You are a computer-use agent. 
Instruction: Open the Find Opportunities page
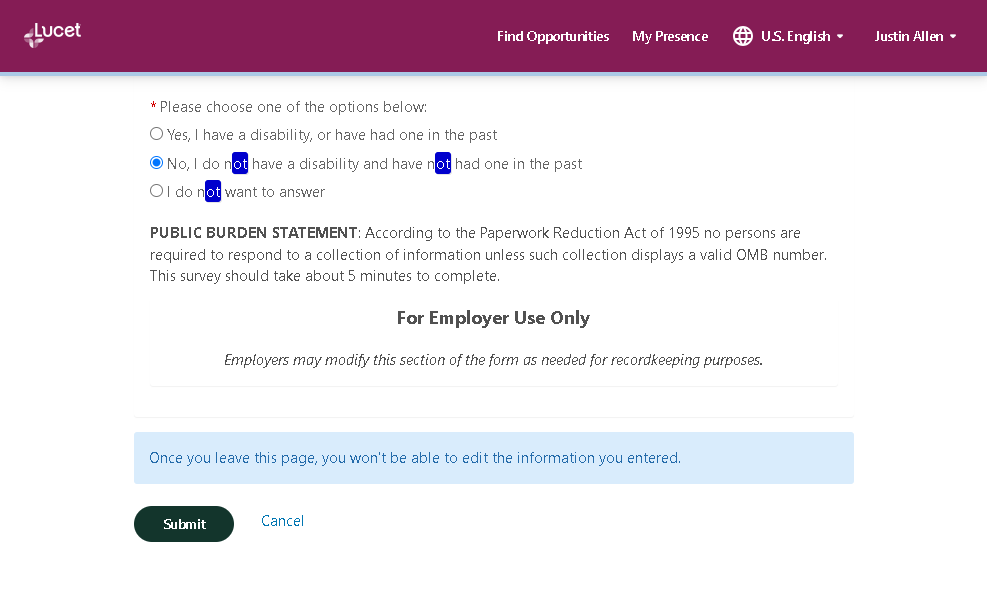click(x=552, y=36)
